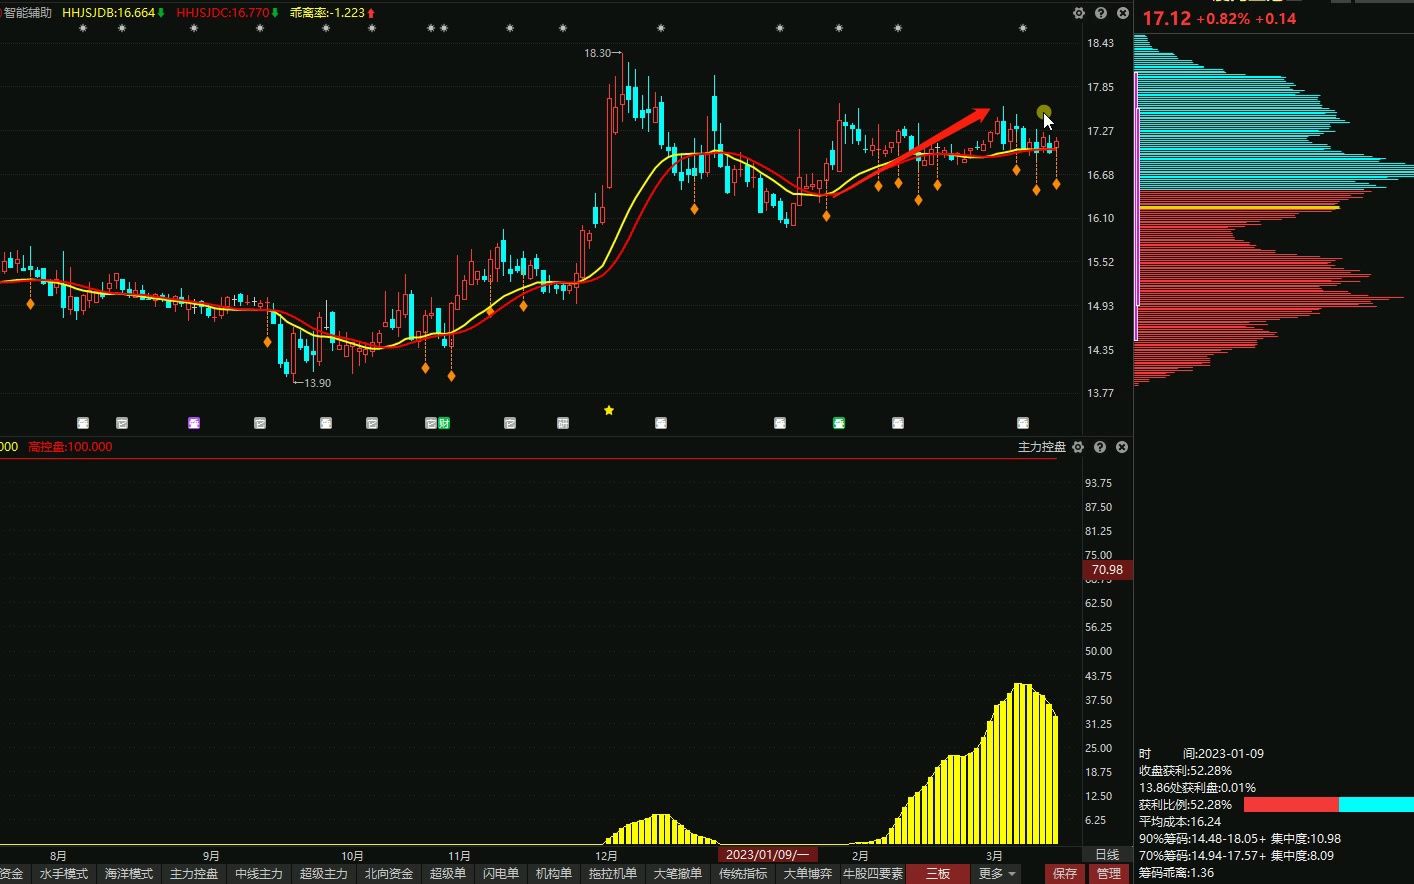
Task: Click the 12月 label on the time axis
Action: coord(605,856)
